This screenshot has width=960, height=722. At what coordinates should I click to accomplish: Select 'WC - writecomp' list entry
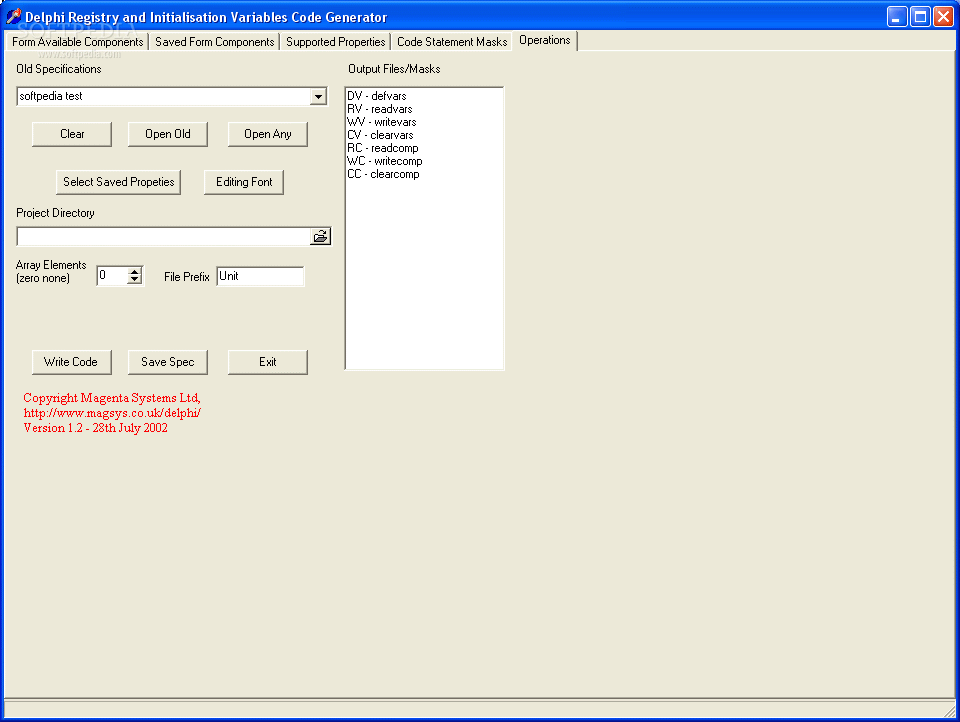coord(384,161)
